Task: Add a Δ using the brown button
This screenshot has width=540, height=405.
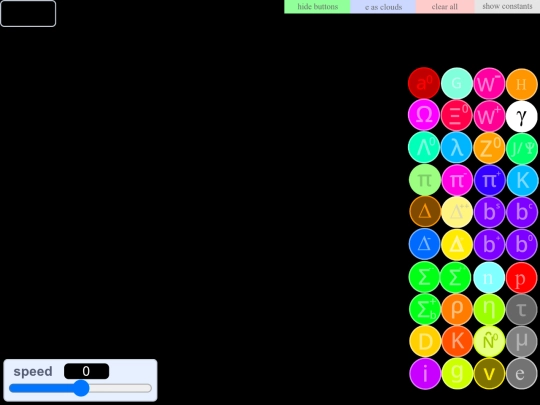Action: 425,211
